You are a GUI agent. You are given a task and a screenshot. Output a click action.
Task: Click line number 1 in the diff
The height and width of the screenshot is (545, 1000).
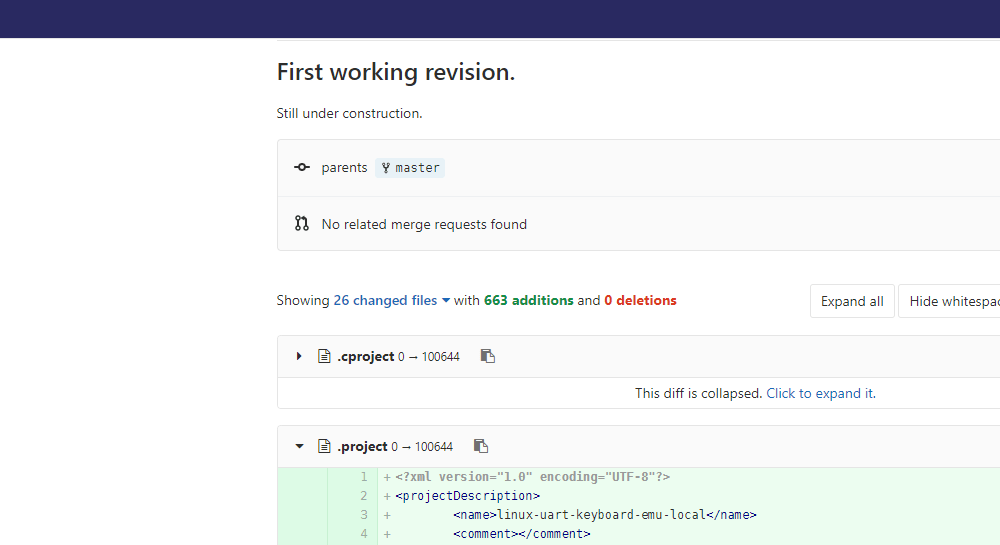[364, 477]
